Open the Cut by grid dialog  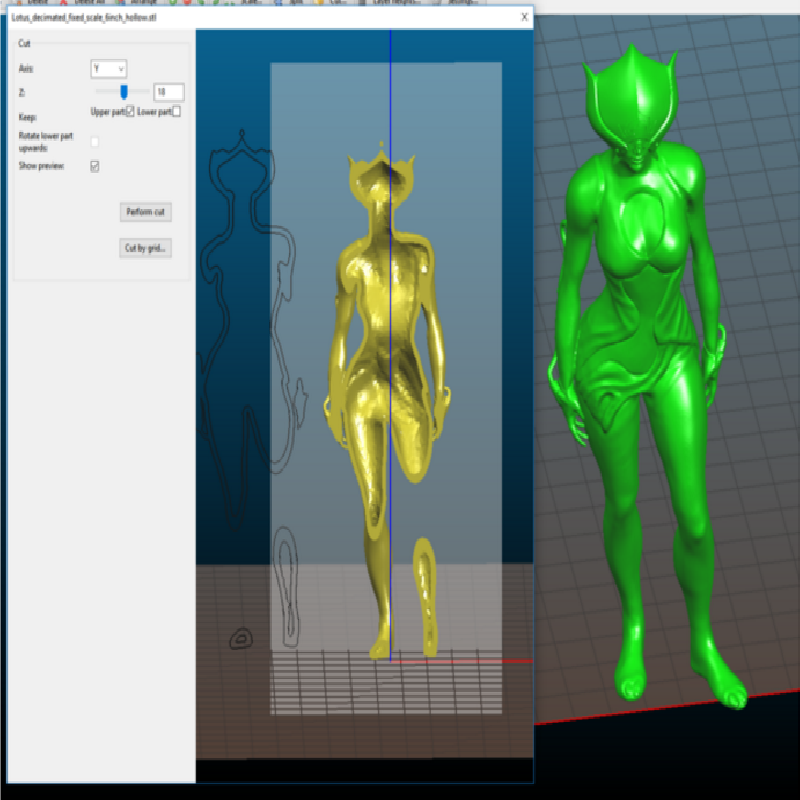pos(145,248)
